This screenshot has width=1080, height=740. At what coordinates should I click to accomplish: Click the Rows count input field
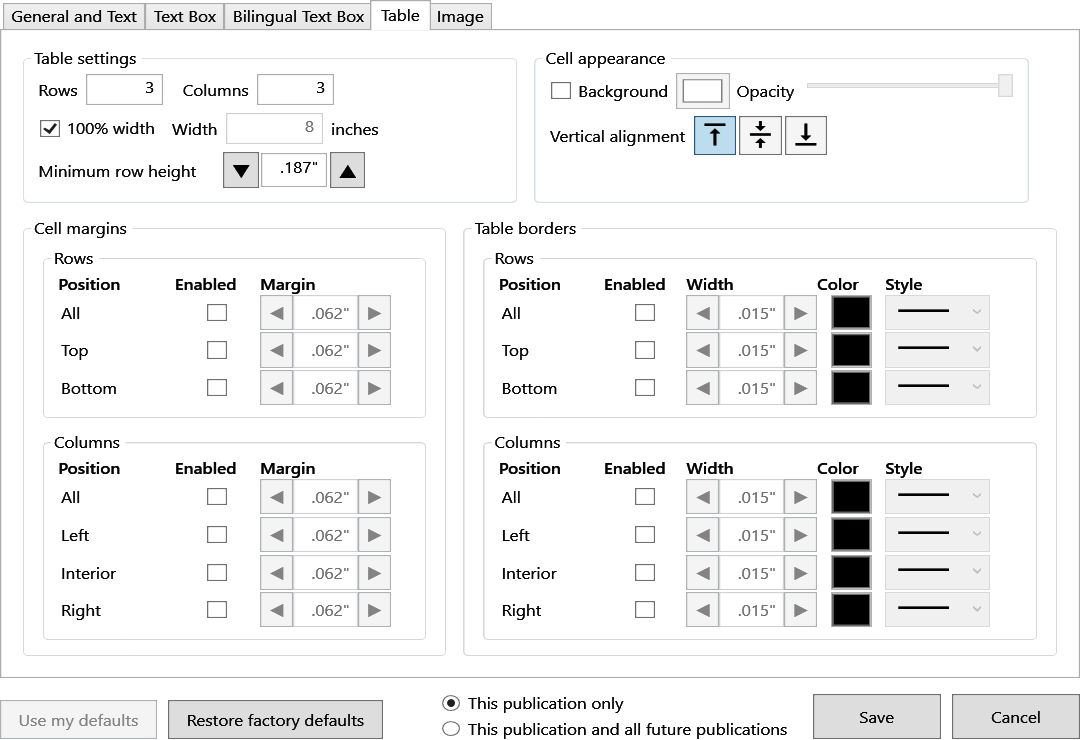(125, 89)
